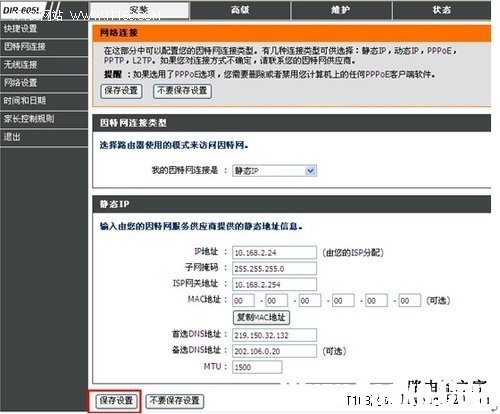Click the 复制MAC地址 button

[x=261, y=317]
